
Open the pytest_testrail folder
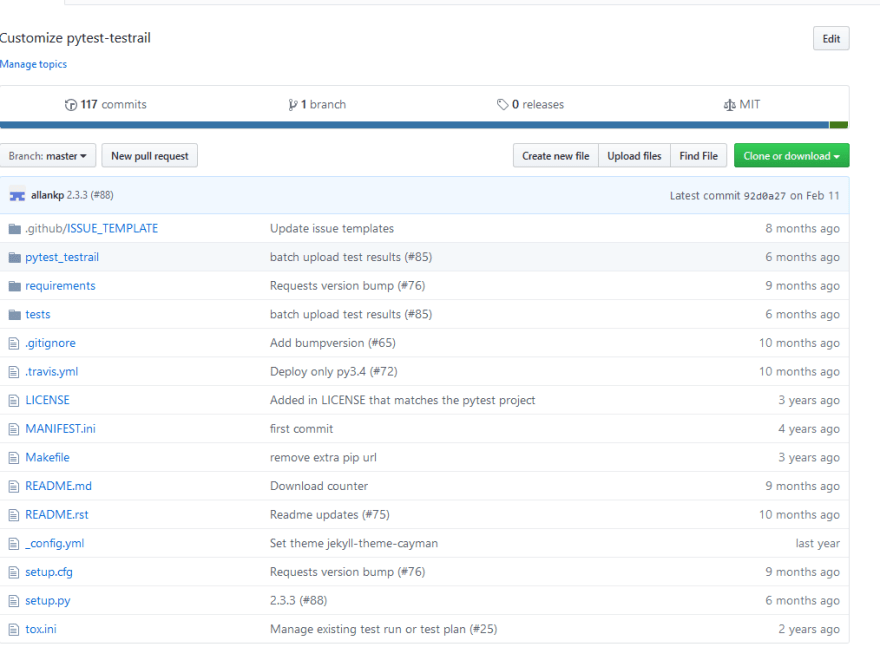coord(62,257)
